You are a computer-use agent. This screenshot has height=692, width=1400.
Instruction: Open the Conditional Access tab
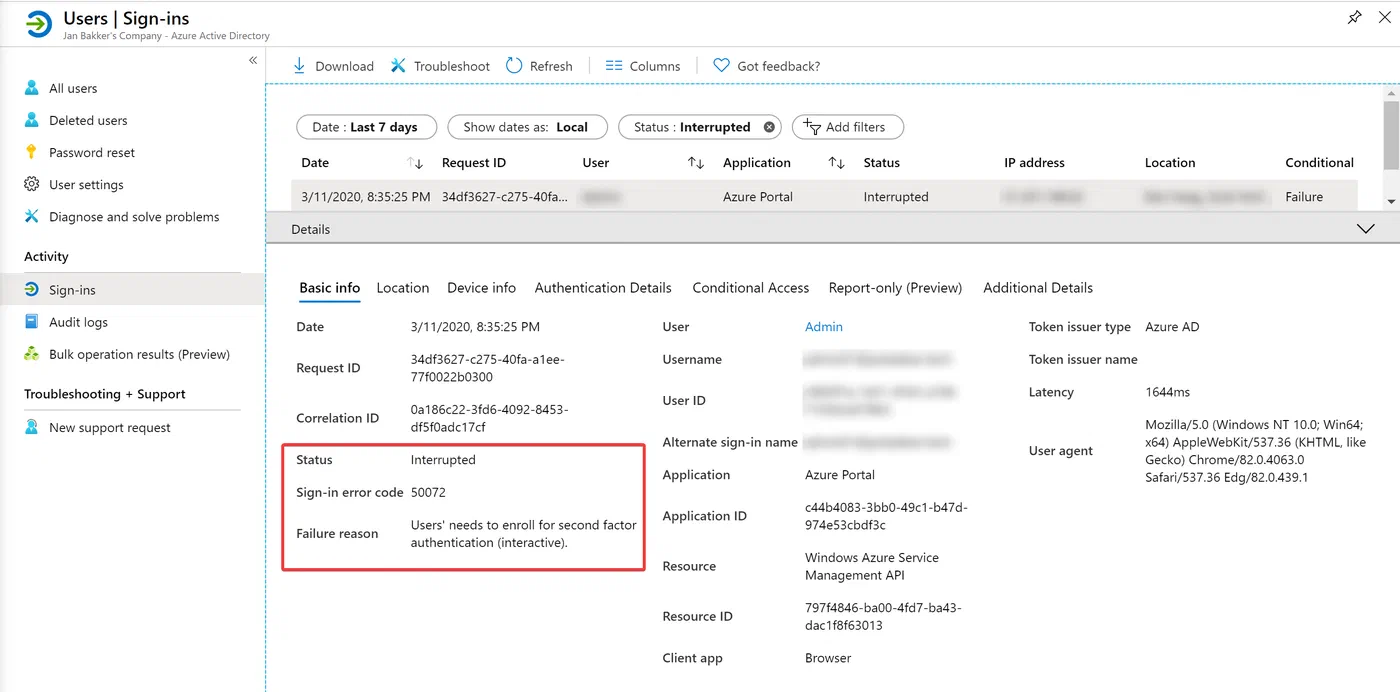751,288
